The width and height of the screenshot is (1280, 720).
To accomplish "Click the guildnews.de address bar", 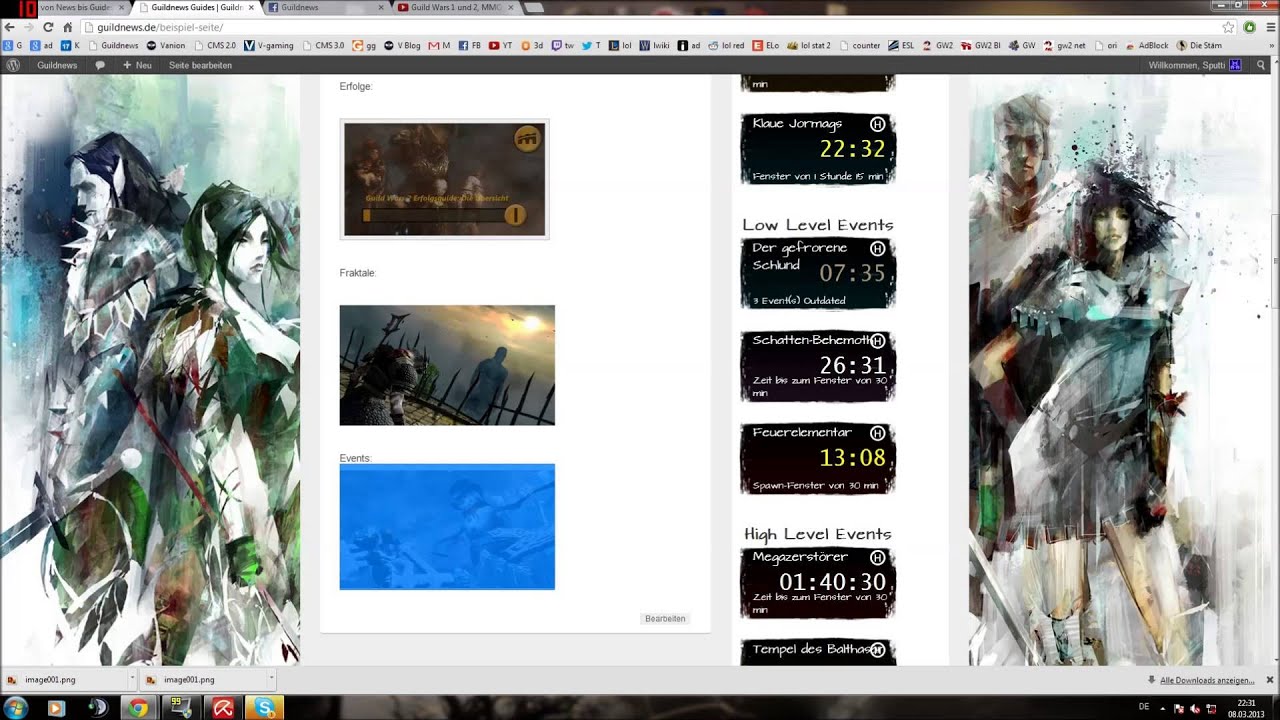I will (x=650, y=27).
